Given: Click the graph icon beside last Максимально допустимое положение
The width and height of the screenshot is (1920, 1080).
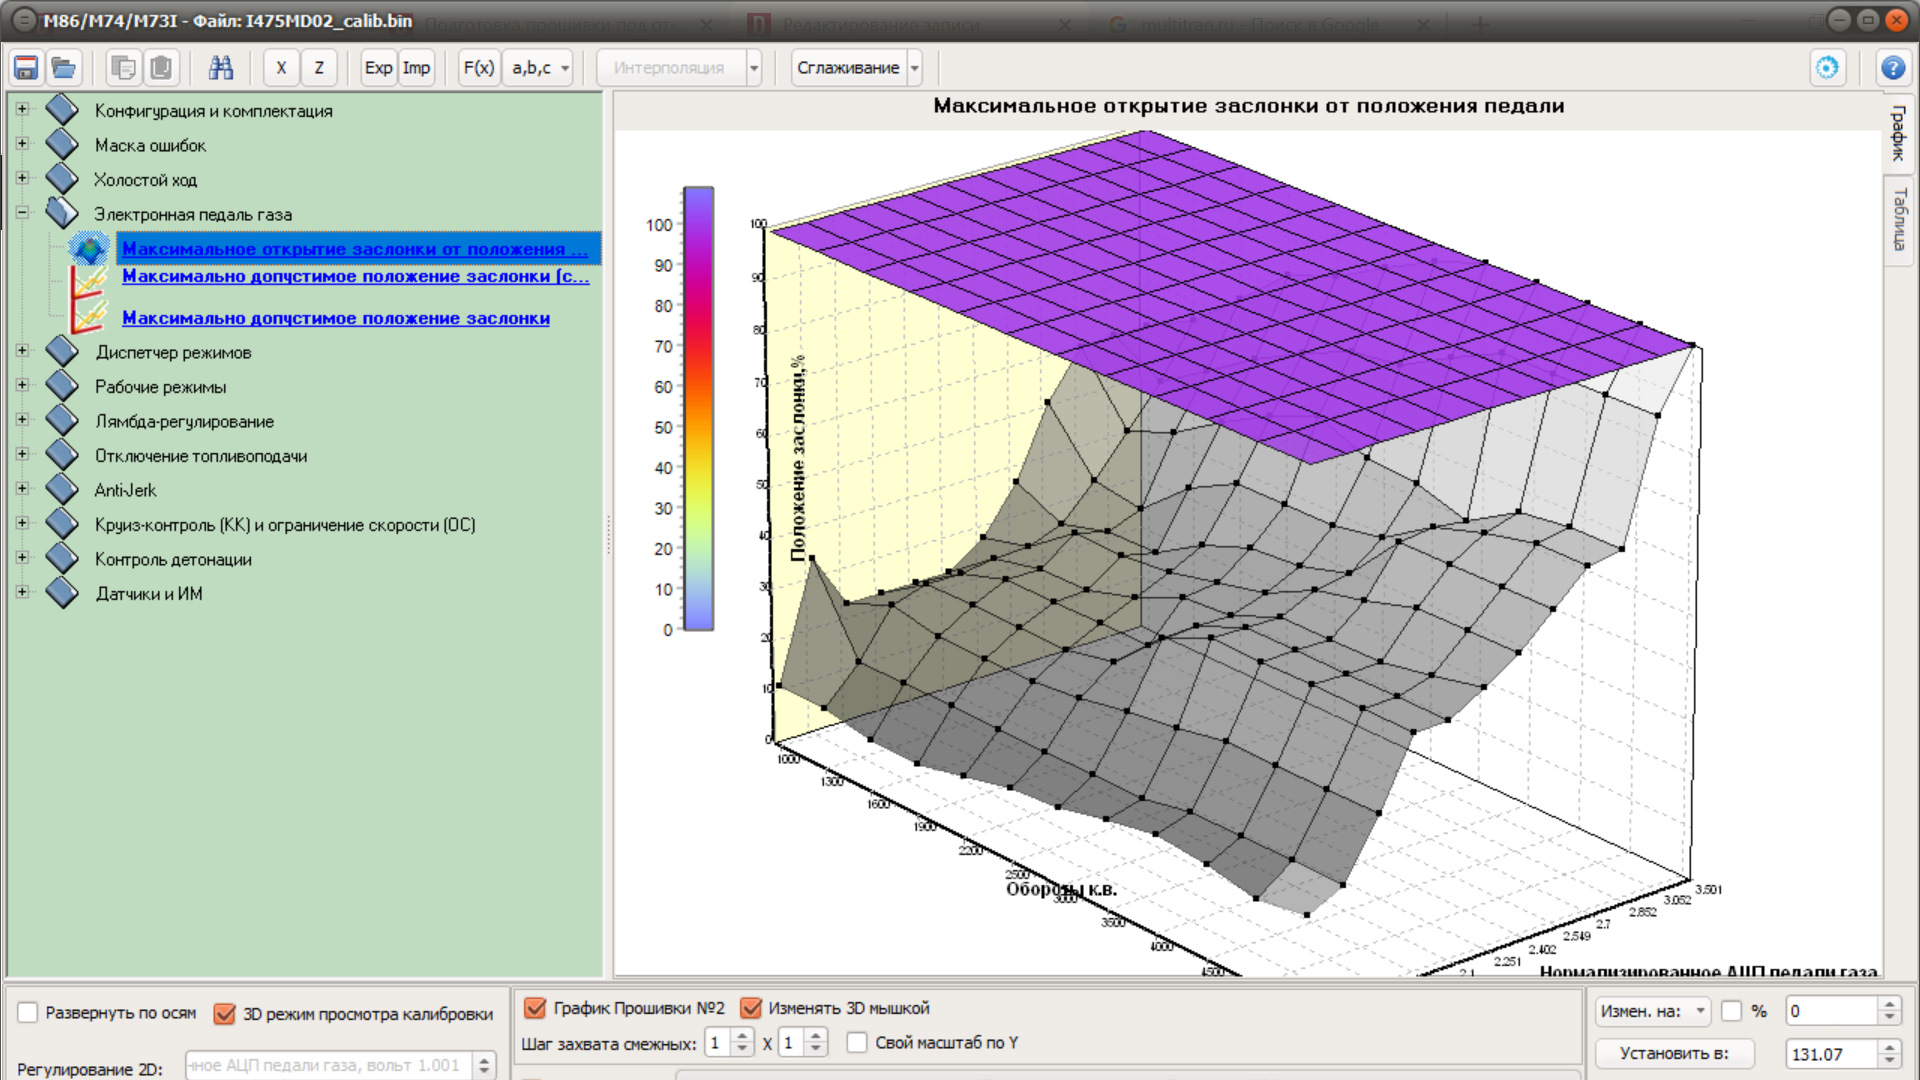Looking at the screenshot, I should click(89, 317).
